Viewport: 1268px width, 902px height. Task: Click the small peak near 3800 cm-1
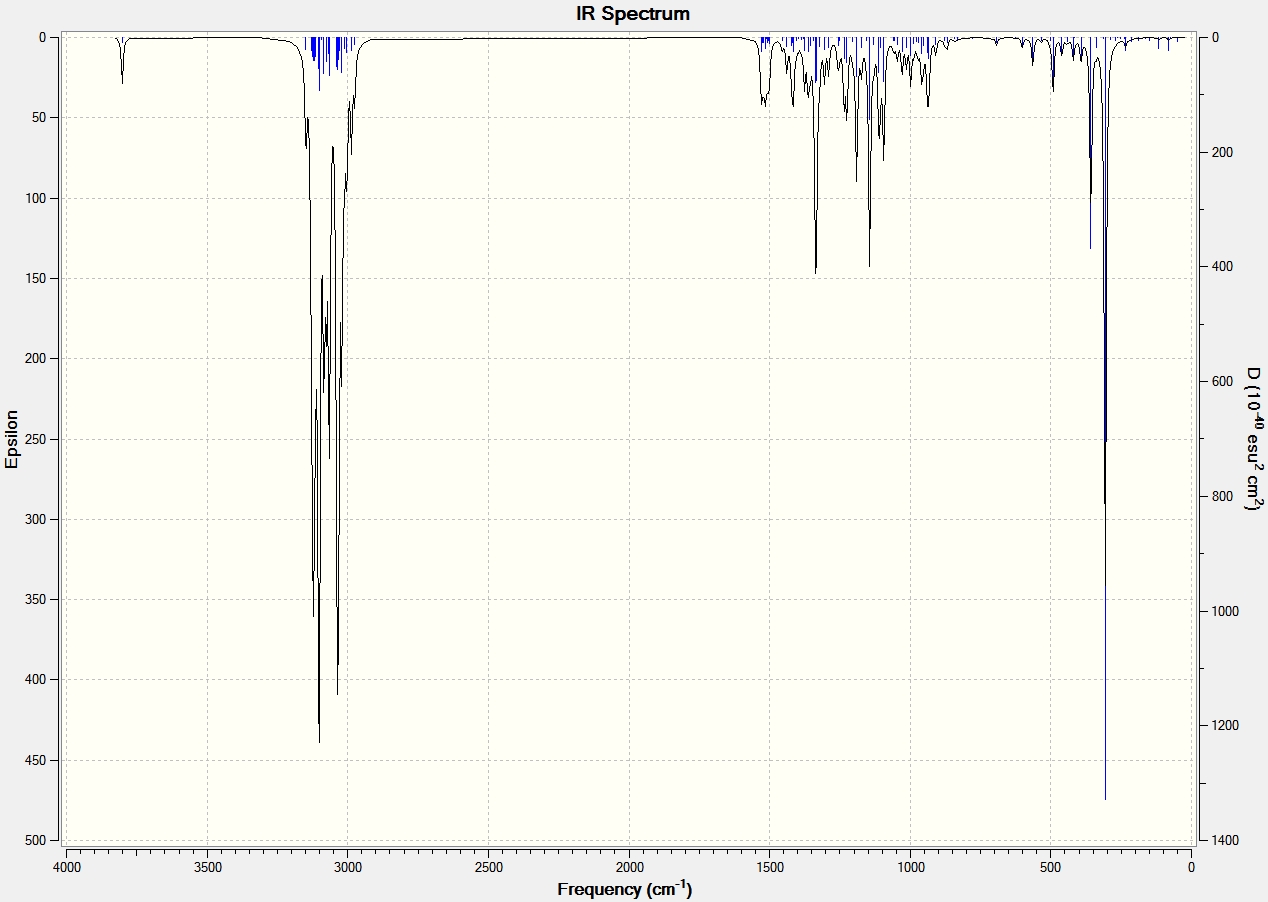click(x=122, y=83)
